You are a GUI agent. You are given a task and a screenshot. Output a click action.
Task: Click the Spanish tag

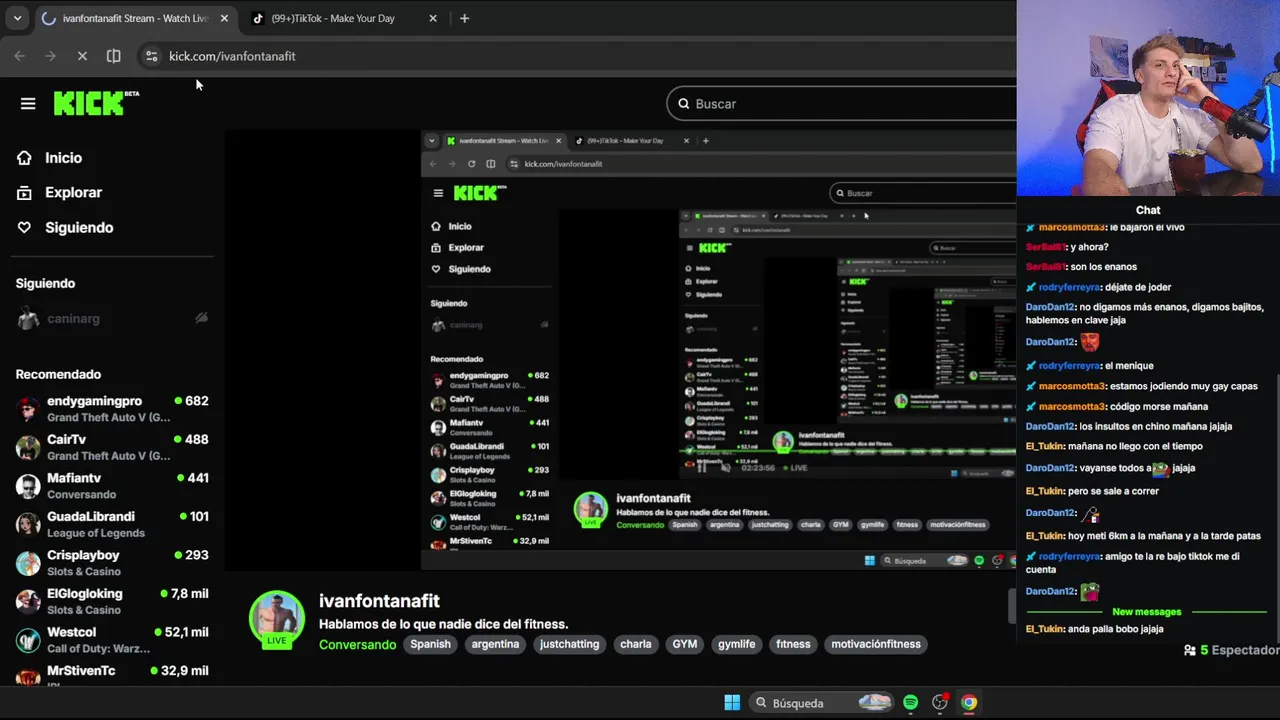pos(430,644)
